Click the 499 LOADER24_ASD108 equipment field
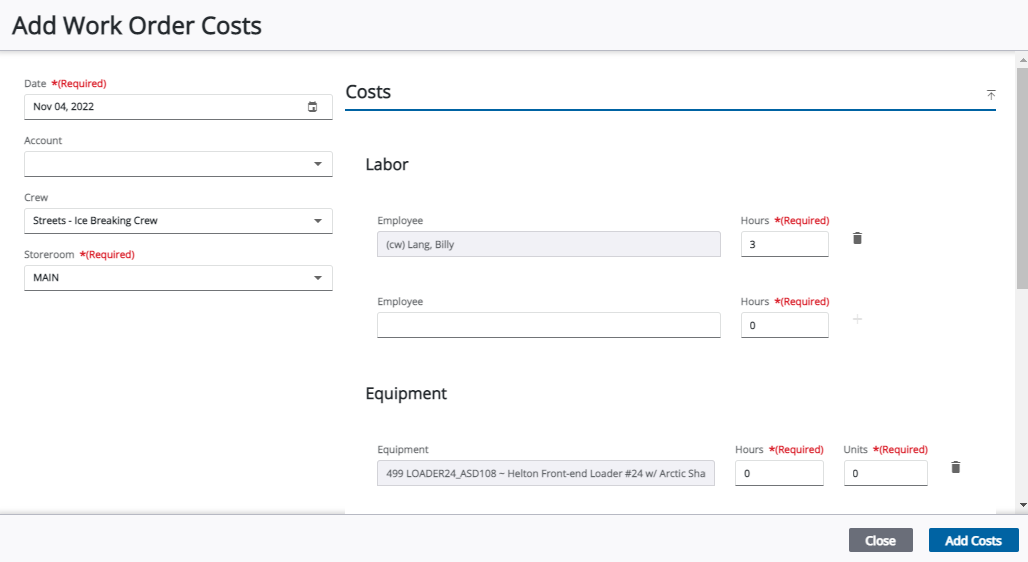Image resolution: width=1028 pixels, height=562 pixels. pyautogui.click(x=545, y=473)
